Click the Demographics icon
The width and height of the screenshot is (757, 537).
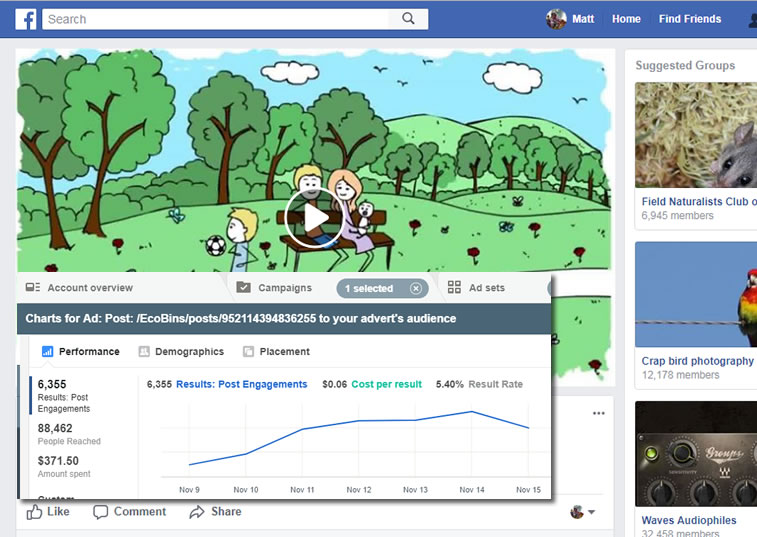[144, 352]
